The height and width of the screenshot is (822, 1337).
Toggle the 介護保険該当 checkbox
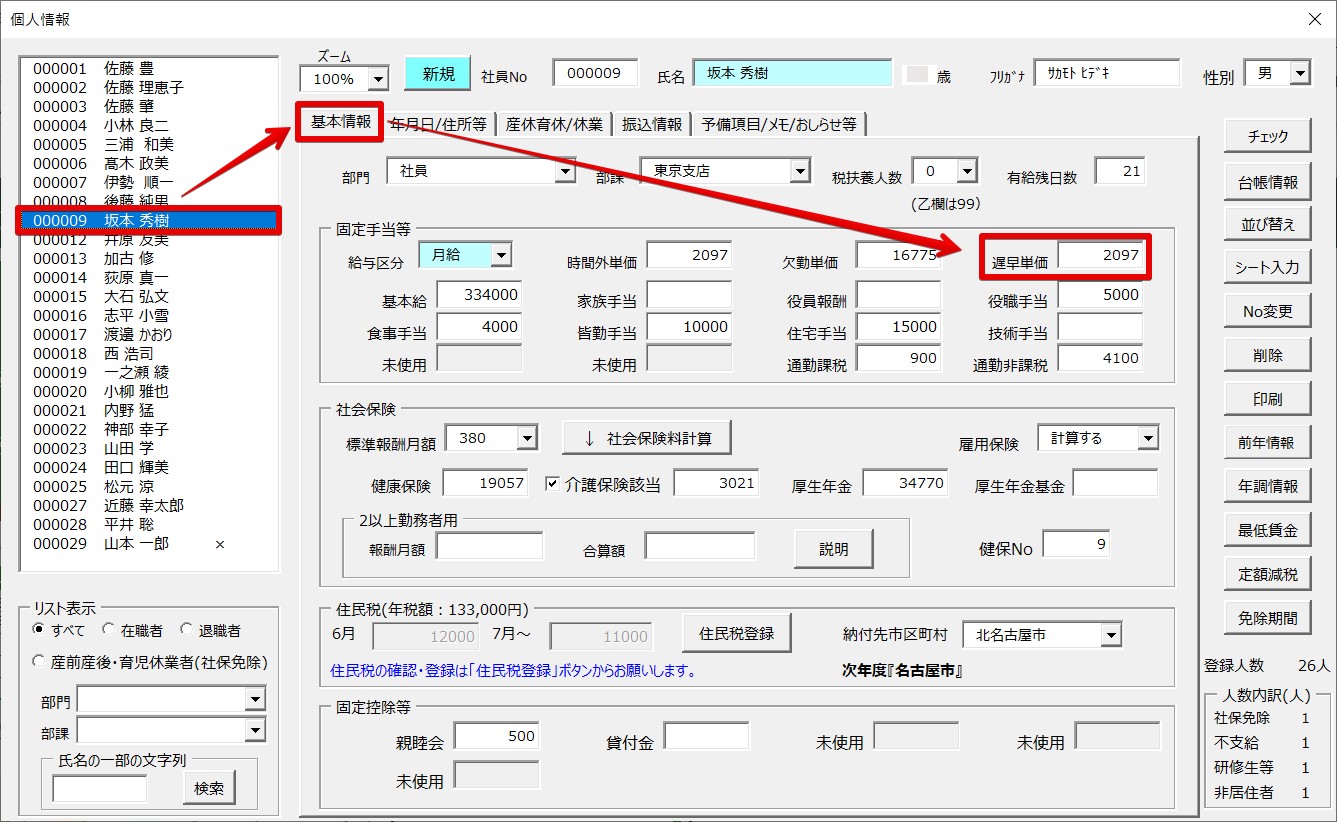pos(552,484)
